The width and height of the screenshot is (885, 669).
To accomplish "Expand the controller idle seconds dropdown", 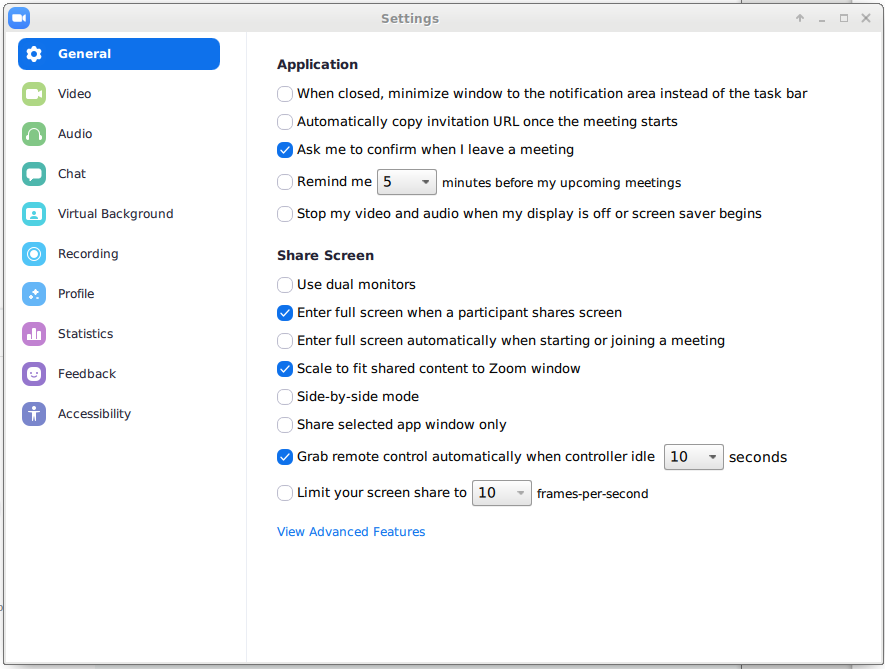I will click(693, 457).
